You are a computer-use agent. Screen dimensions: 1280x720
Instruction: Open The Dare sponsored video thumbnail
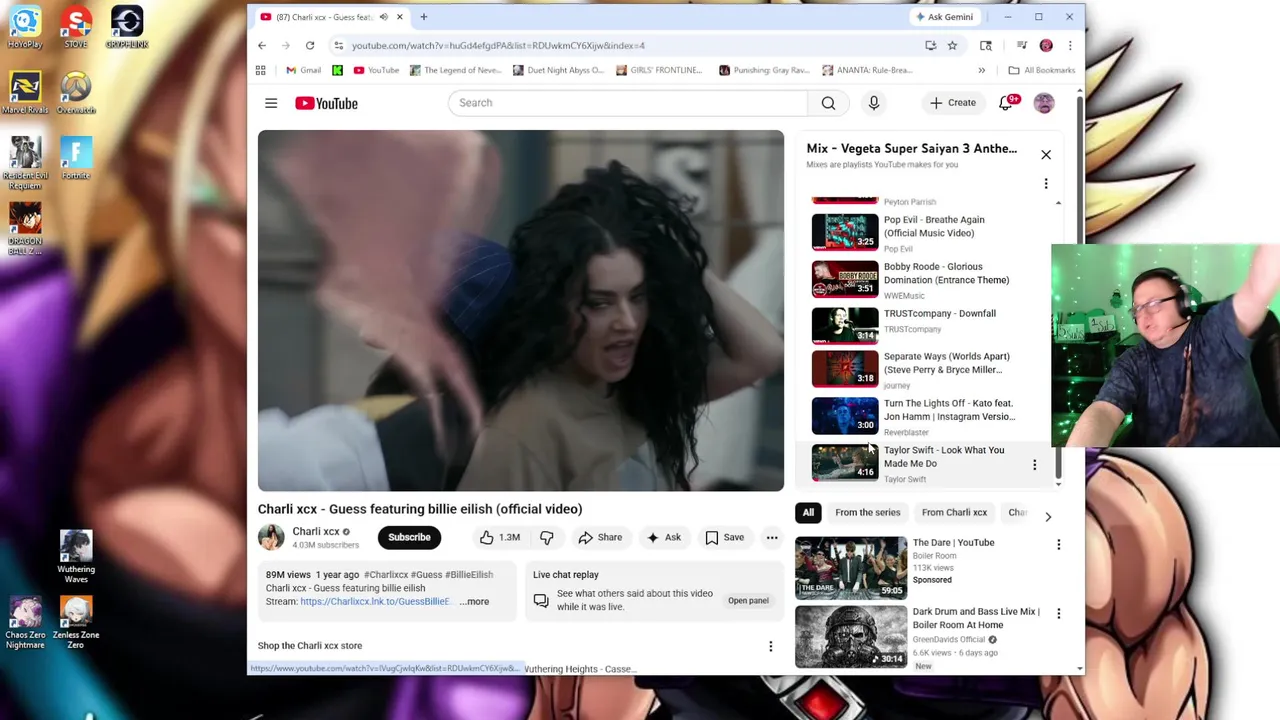click(x=851, y=568)
